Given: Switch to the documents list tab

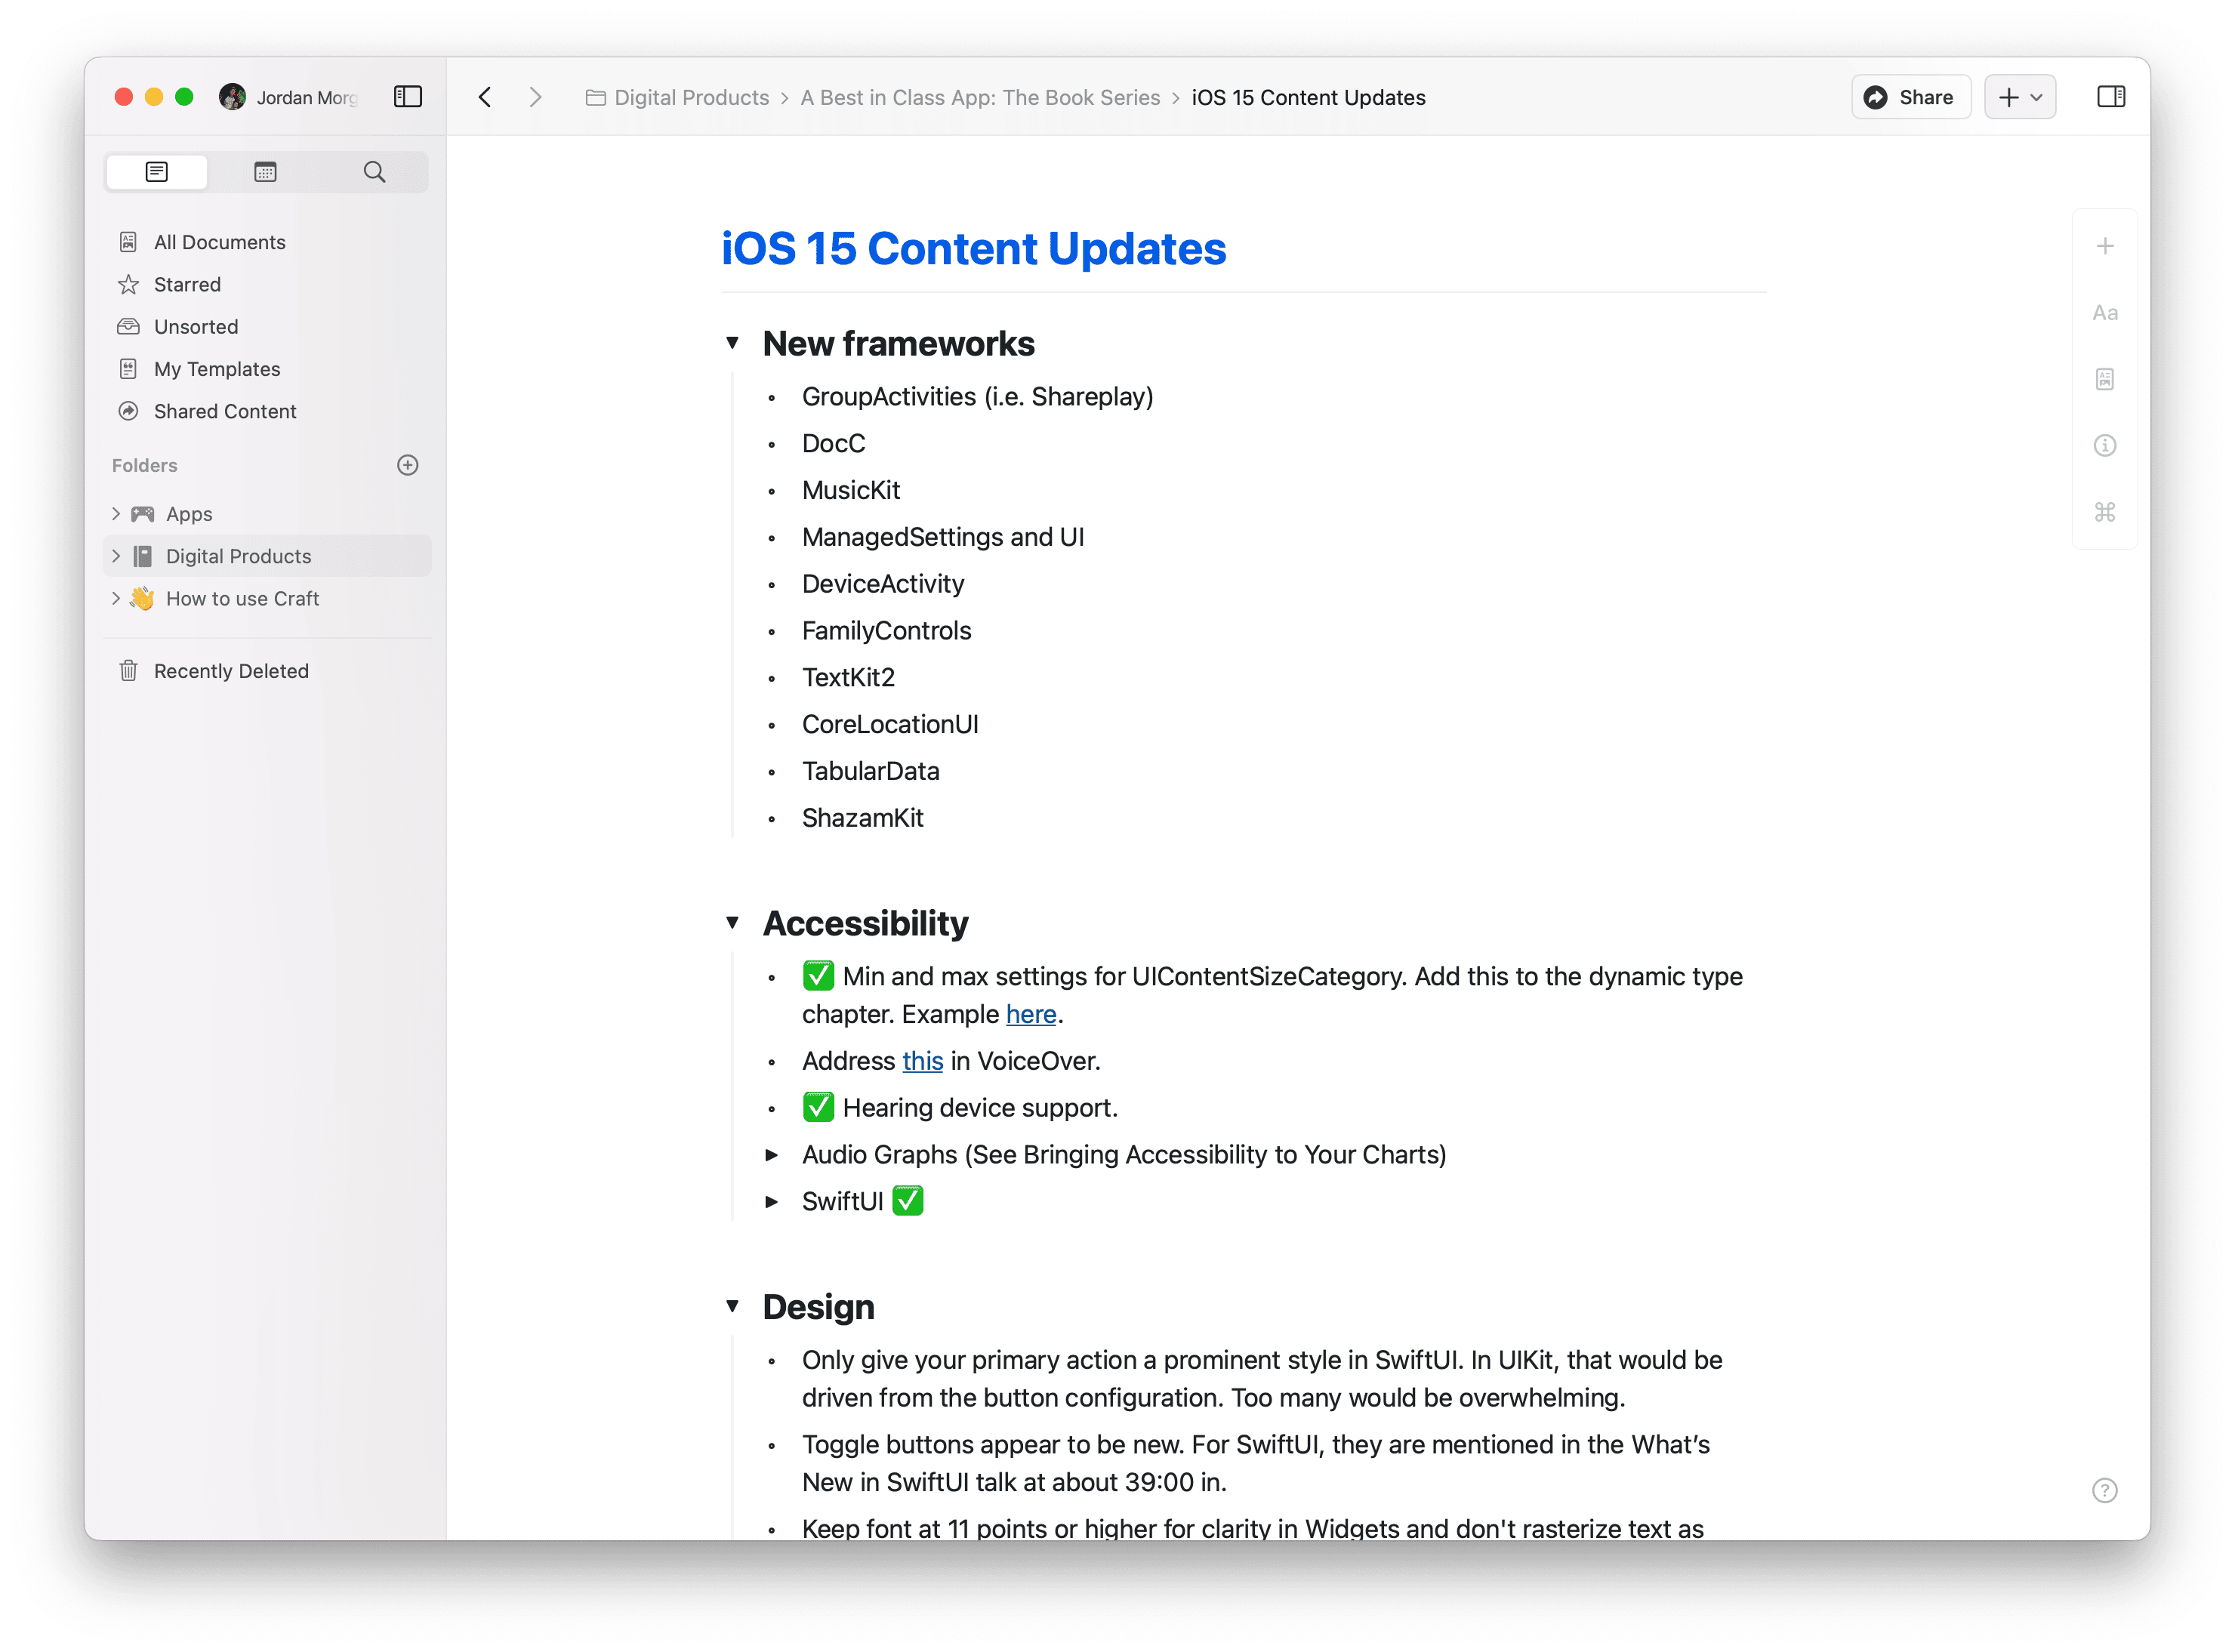Looking at the screenshot, I should point(157,172).
